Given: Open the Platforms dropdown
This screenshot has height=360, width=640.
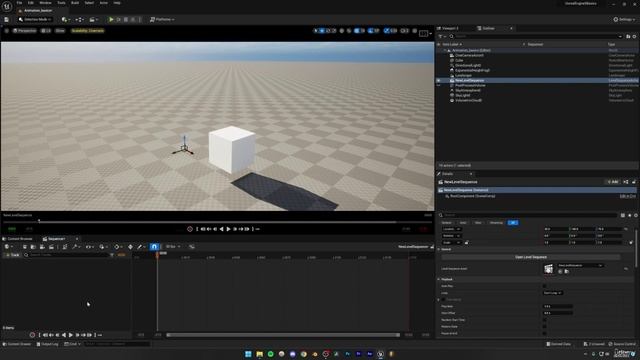Looking at the screenshot, I should (162, 19).
